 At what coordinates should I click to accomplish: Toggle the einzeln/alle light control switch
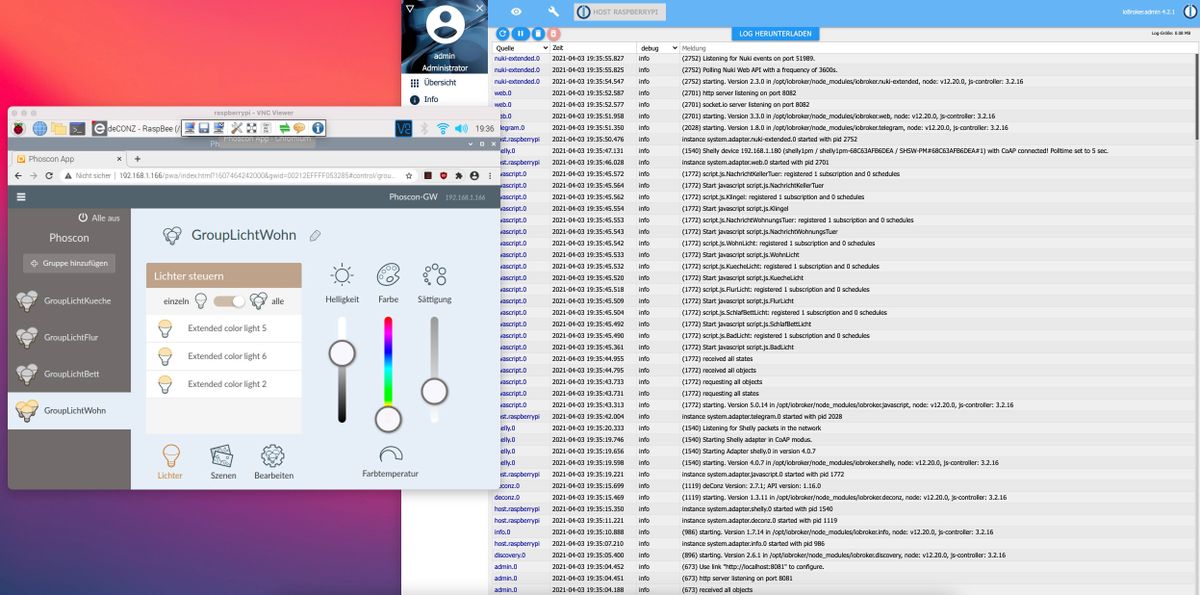[229, 300]
